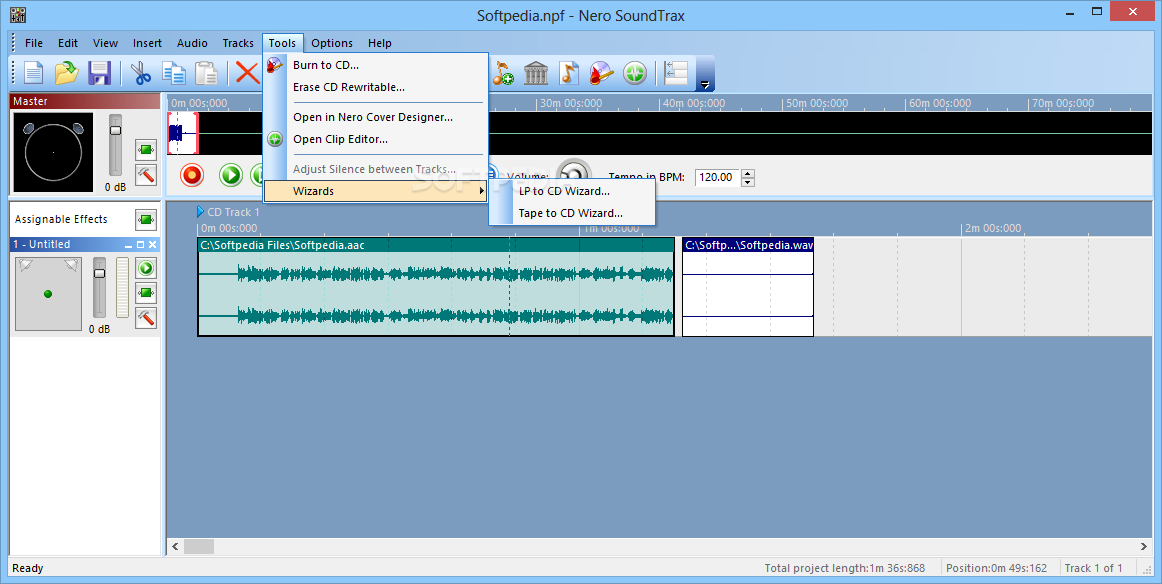Increase tempo with the BPM up arrow
1162x584 pixels.
click(x=748, y=173)
